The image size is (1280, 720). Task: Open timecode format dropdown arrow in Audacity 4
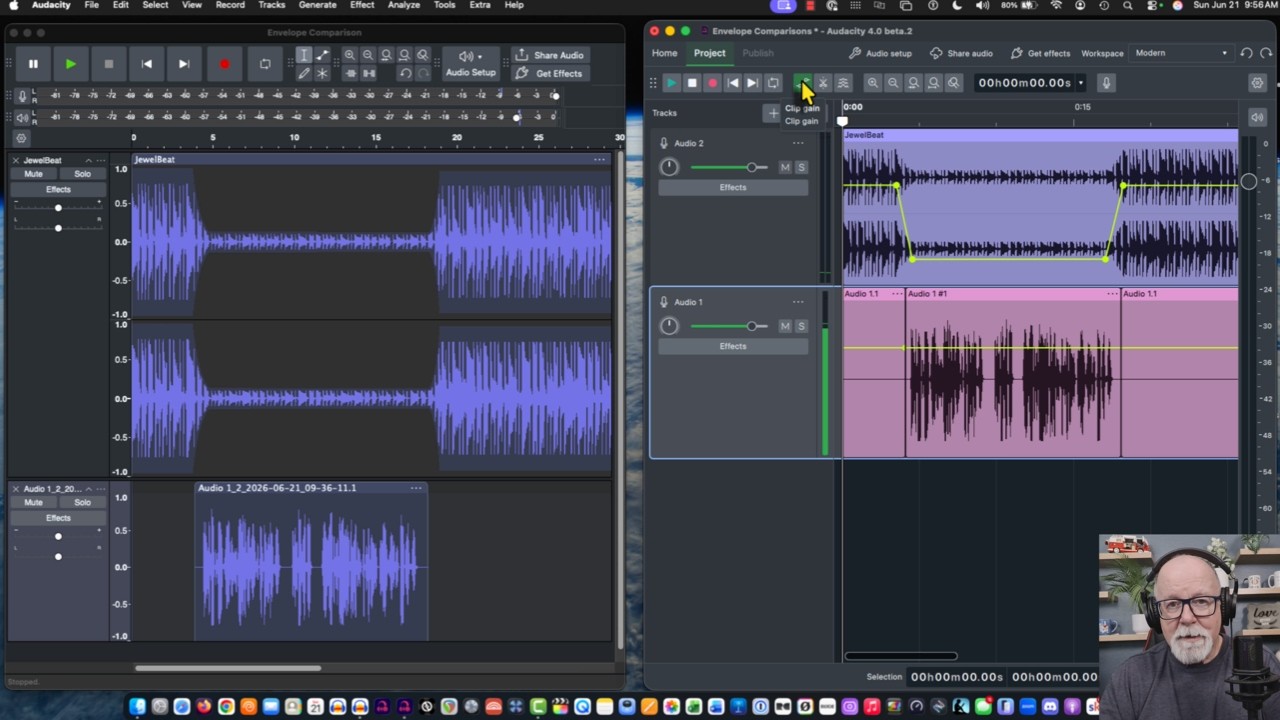(x=1081, y=83)
